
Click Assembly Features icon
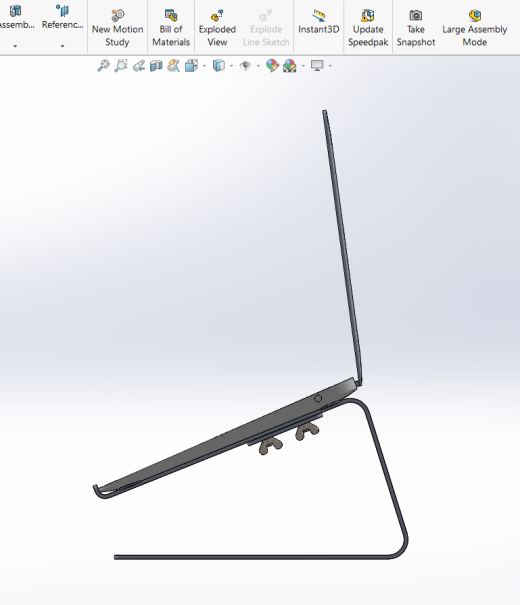(15, 11)
